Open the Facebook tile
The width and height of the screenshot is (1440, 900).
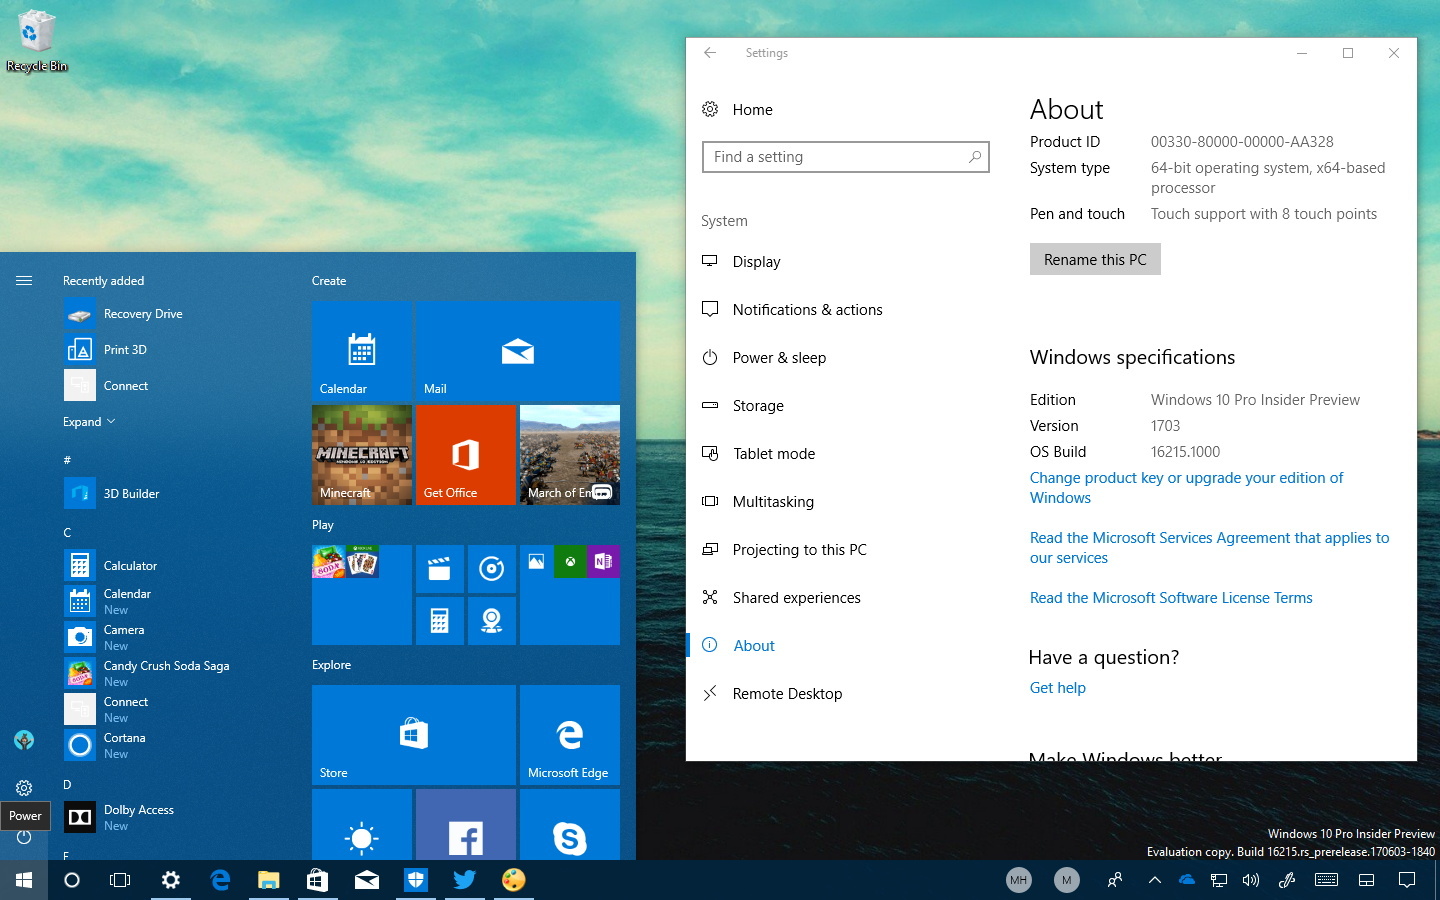pos(466,825)
